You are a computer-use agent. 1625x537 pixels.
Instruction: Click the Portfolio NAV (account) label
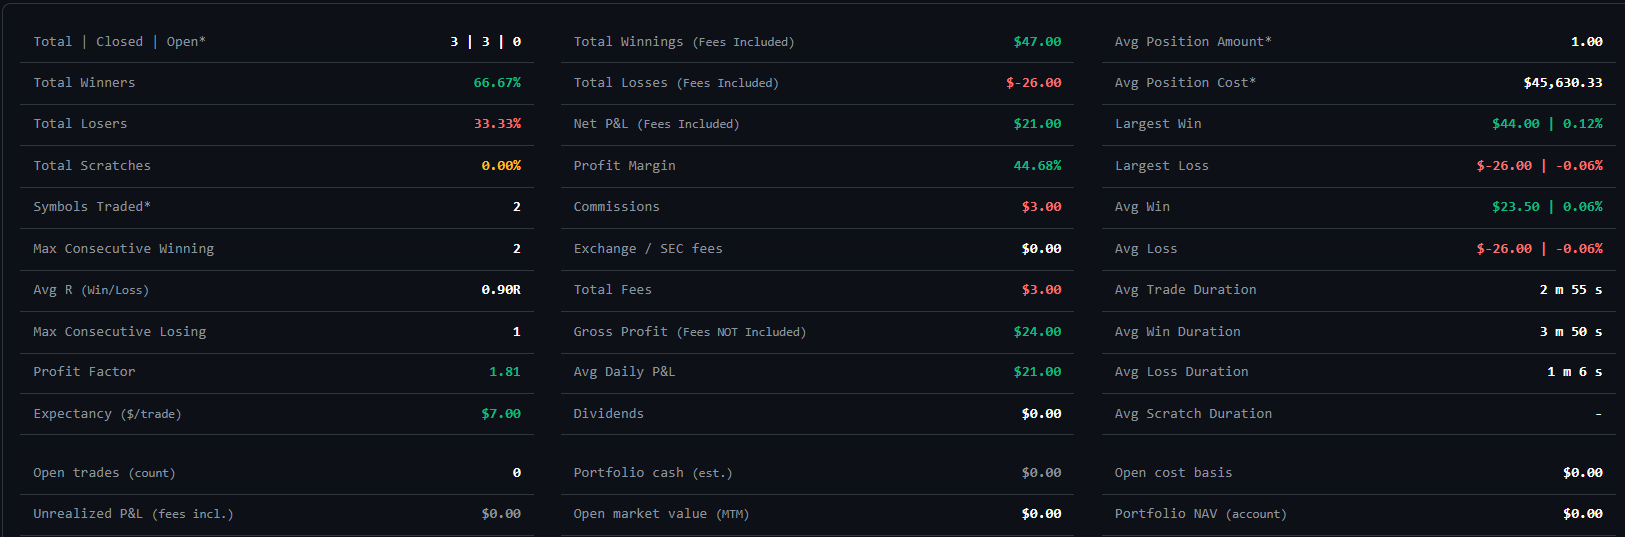(x=1201, y=514)
